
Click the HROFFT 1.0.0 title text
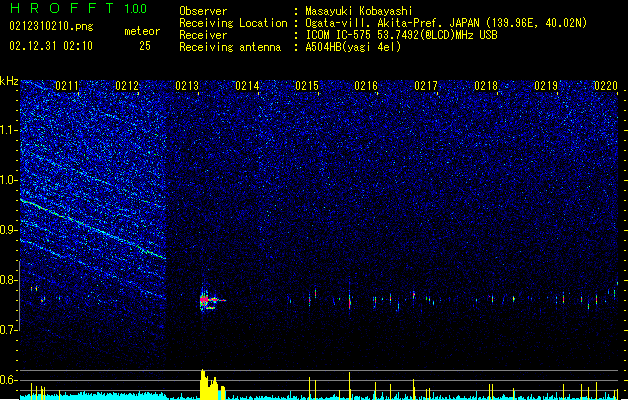point(78,8)
